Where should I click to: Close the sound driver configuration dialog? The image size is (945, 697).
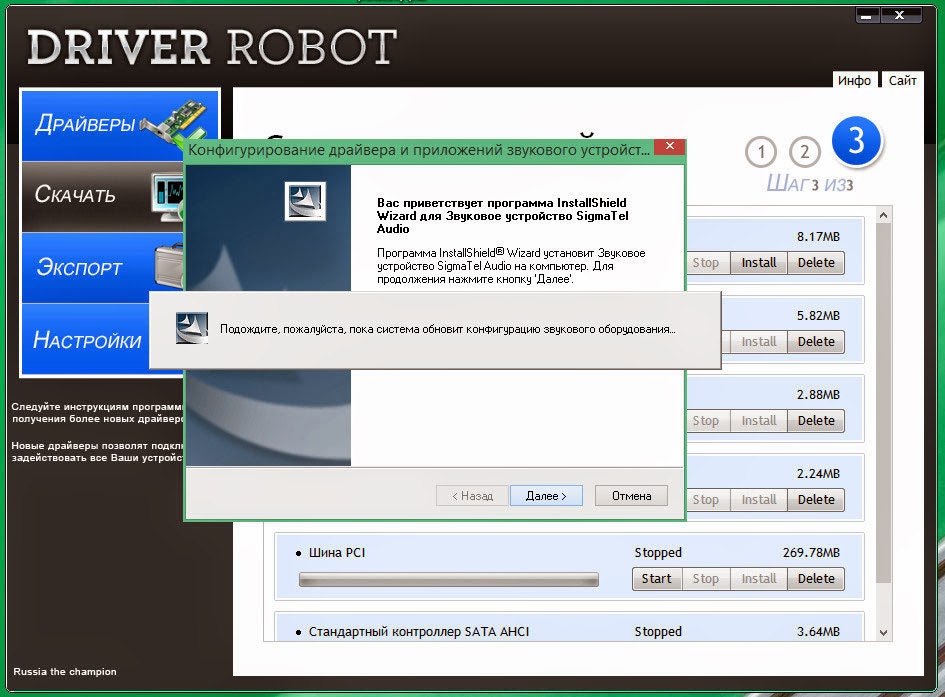coord(670,146)
